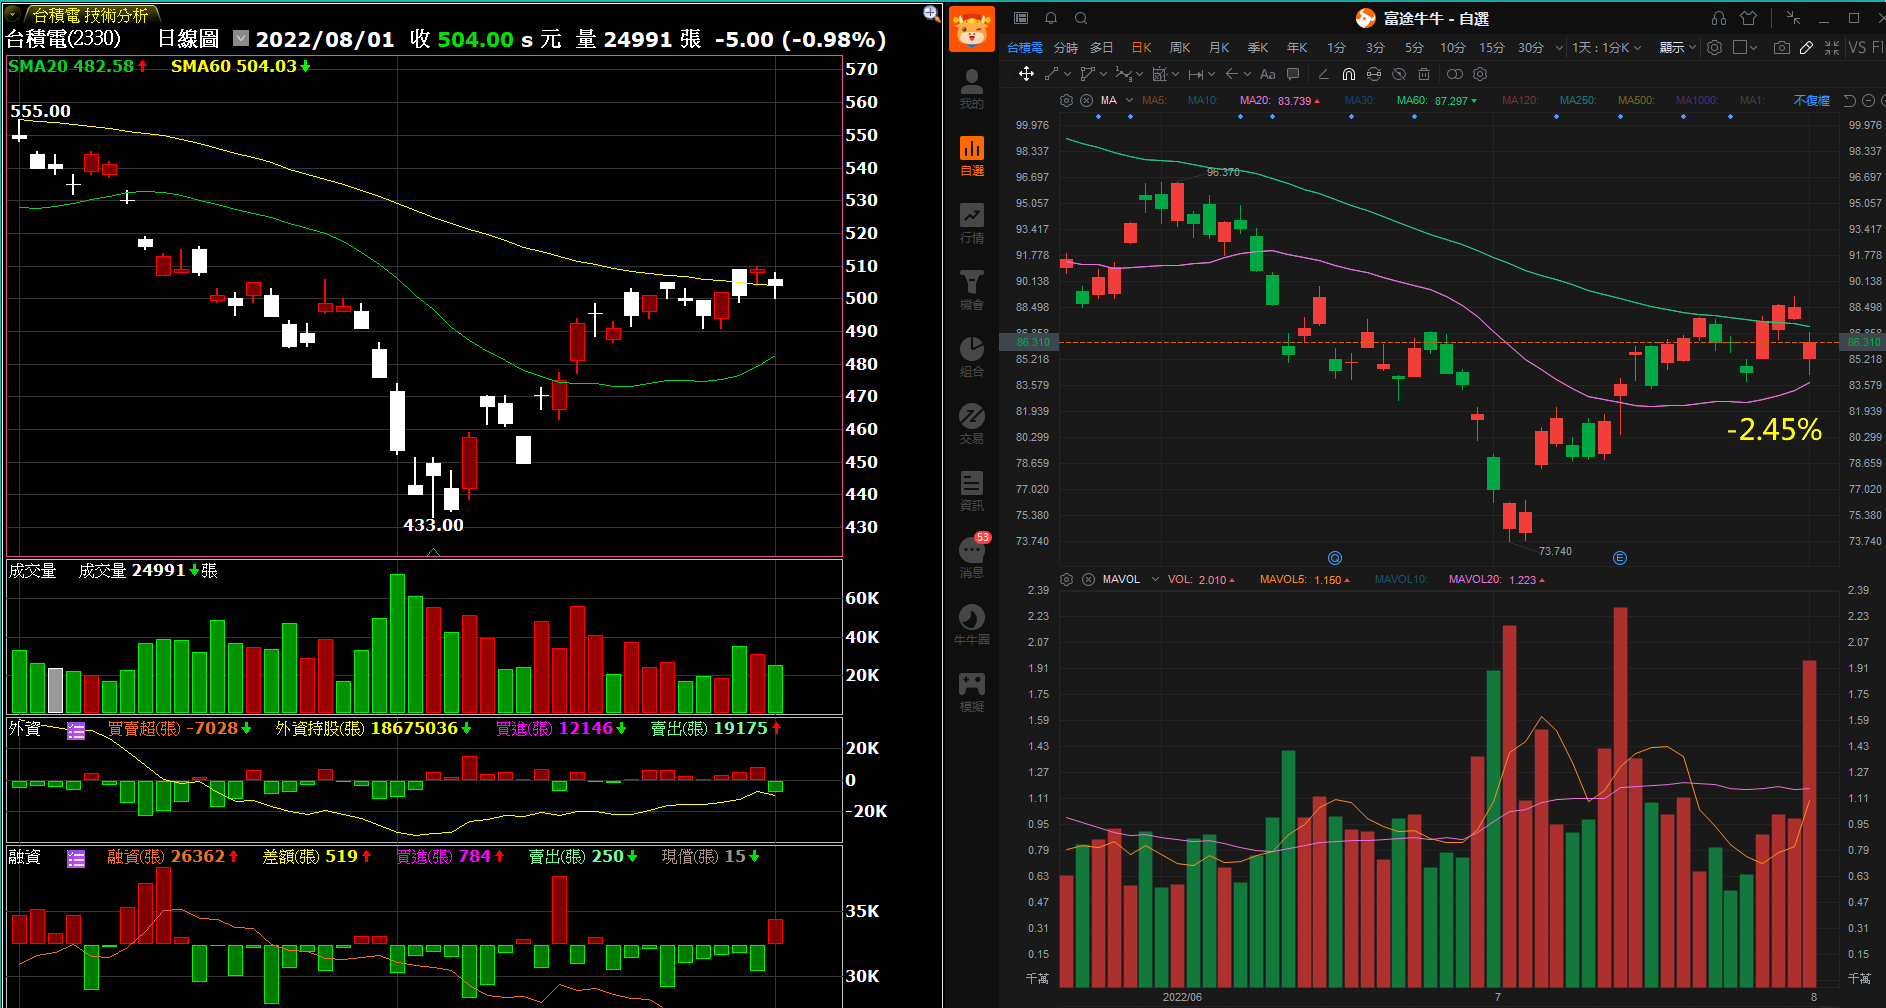Open sidebar layout list icon in title bar
This screenshot has width=1886, height=1008.
pyautogui.click(x=1021, y=18)
